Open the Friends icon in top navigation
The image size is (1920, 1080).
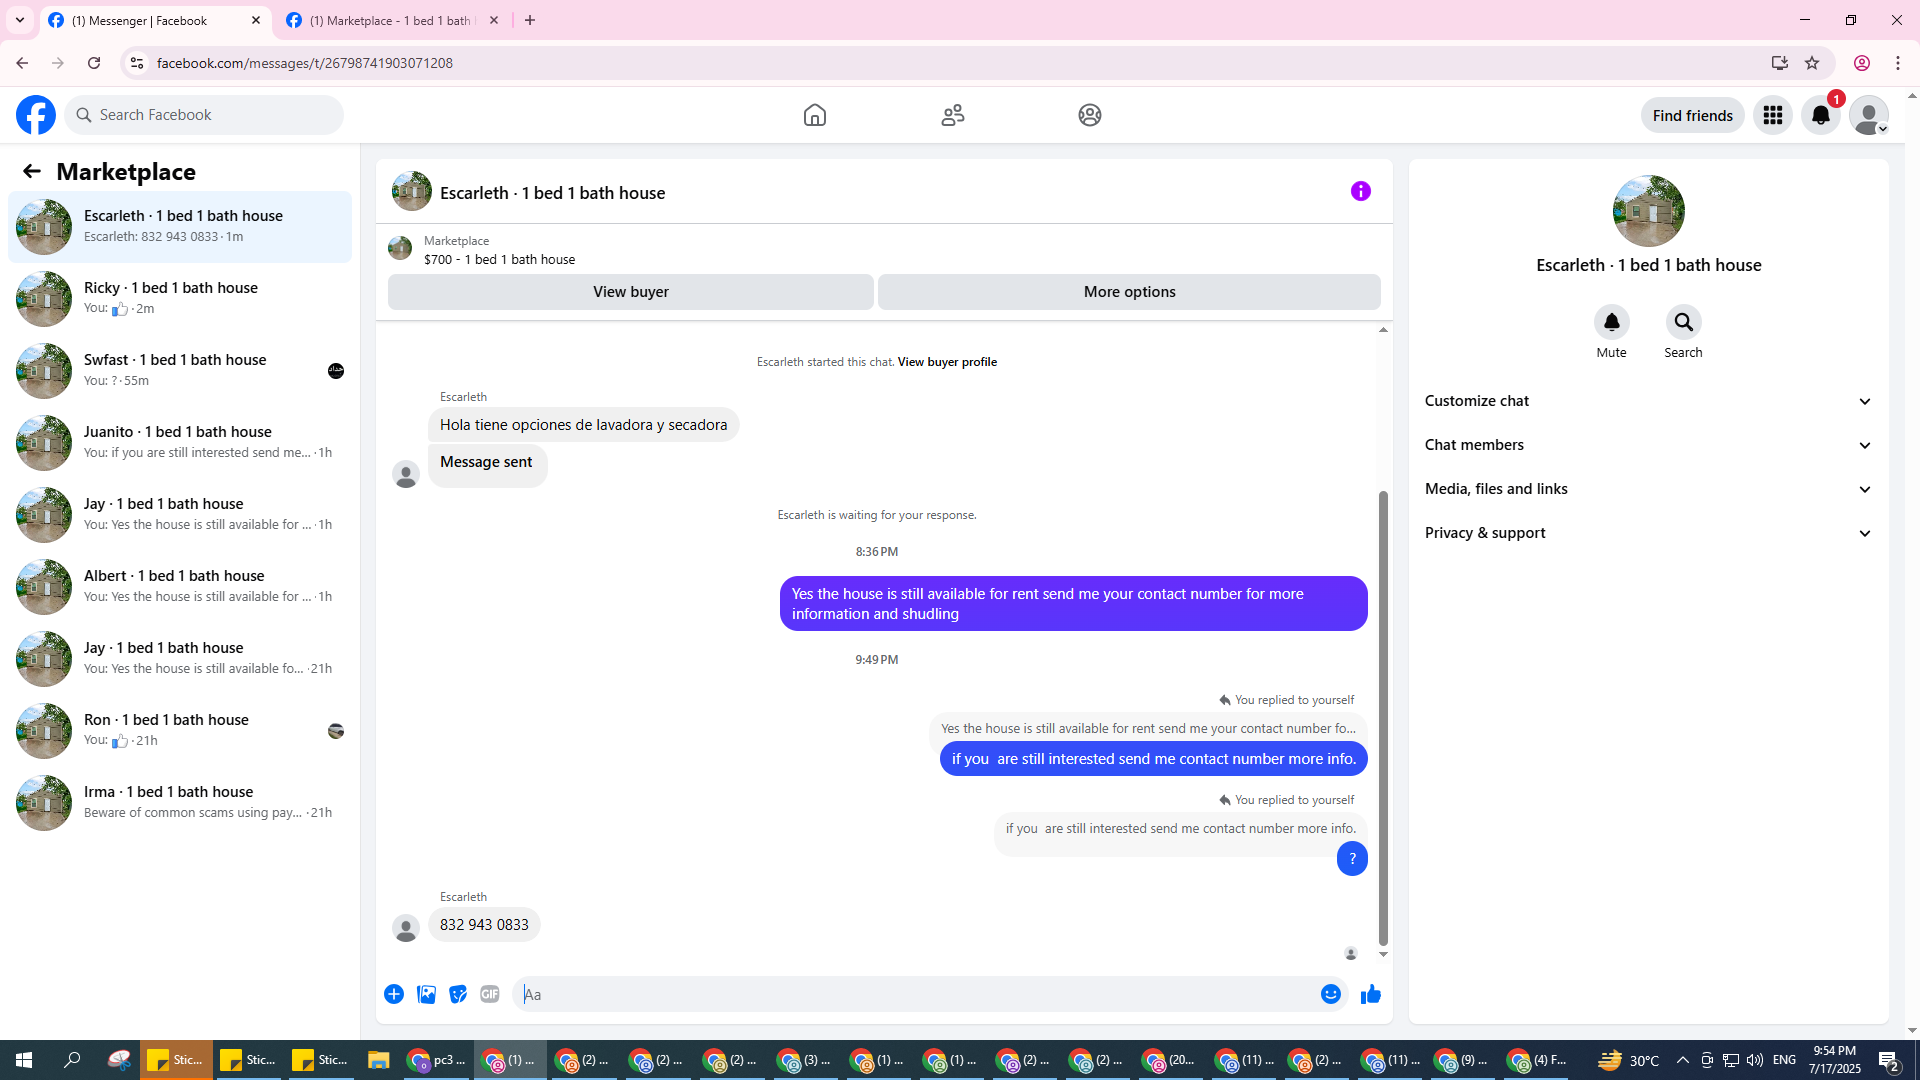point(953,115)
